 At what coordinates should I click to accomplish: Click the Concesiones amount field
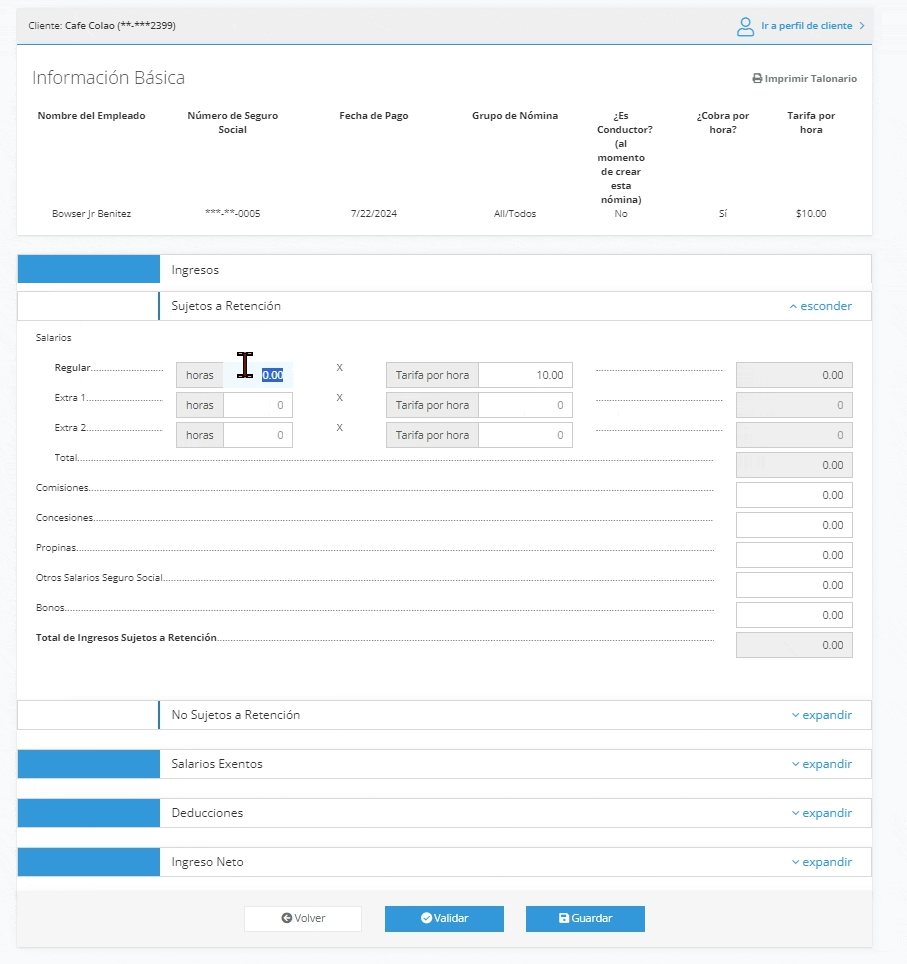(x=794, y=525)
